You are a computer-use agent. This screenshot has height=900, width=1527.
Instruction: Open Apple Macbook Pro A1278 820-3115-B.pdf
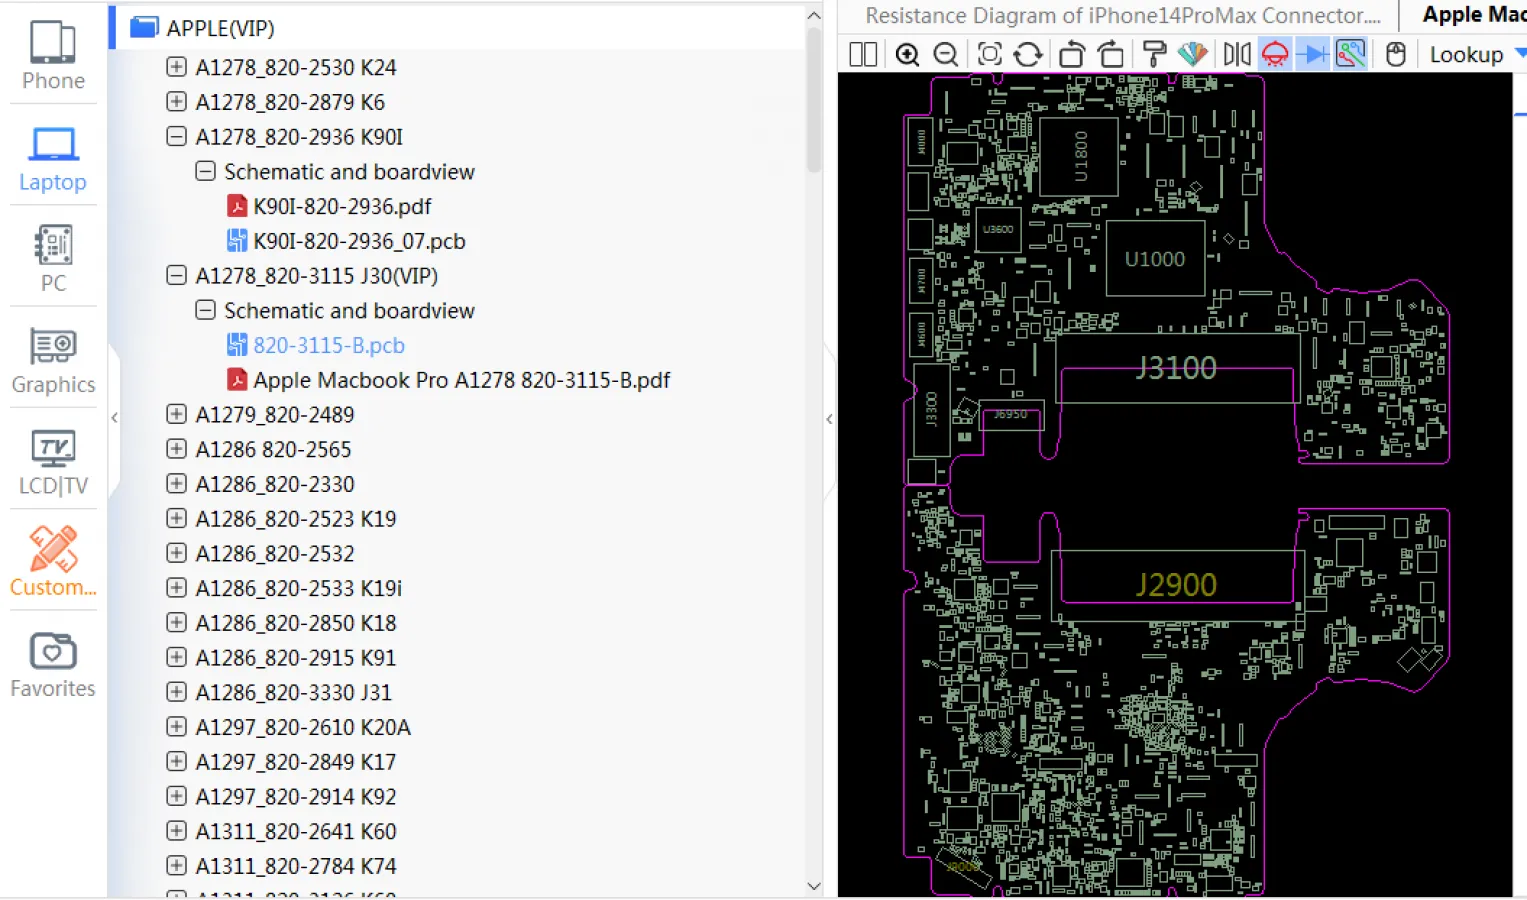pyautogui.click(x=448, y=380)
